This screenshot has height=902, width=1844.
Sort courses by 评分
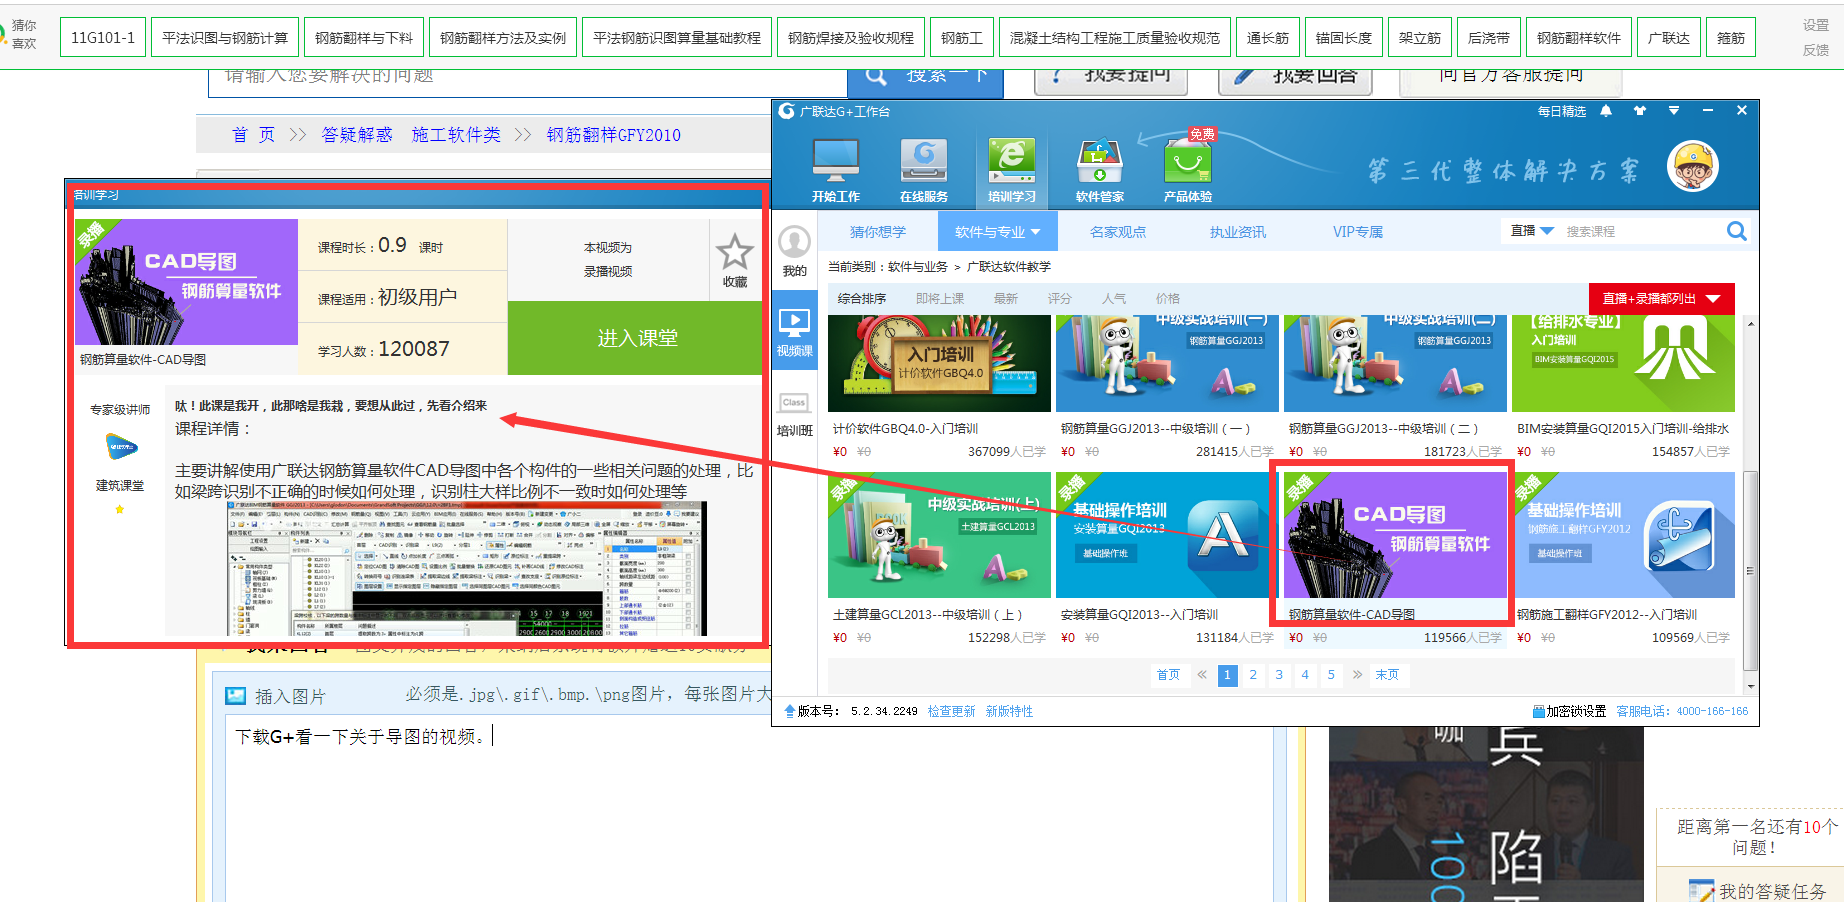1060,299
